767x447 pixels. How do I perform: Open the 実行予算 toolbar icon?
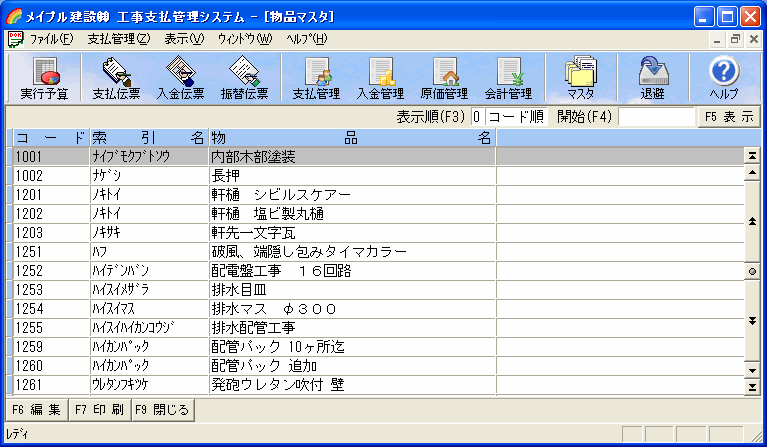pos(45,78)
